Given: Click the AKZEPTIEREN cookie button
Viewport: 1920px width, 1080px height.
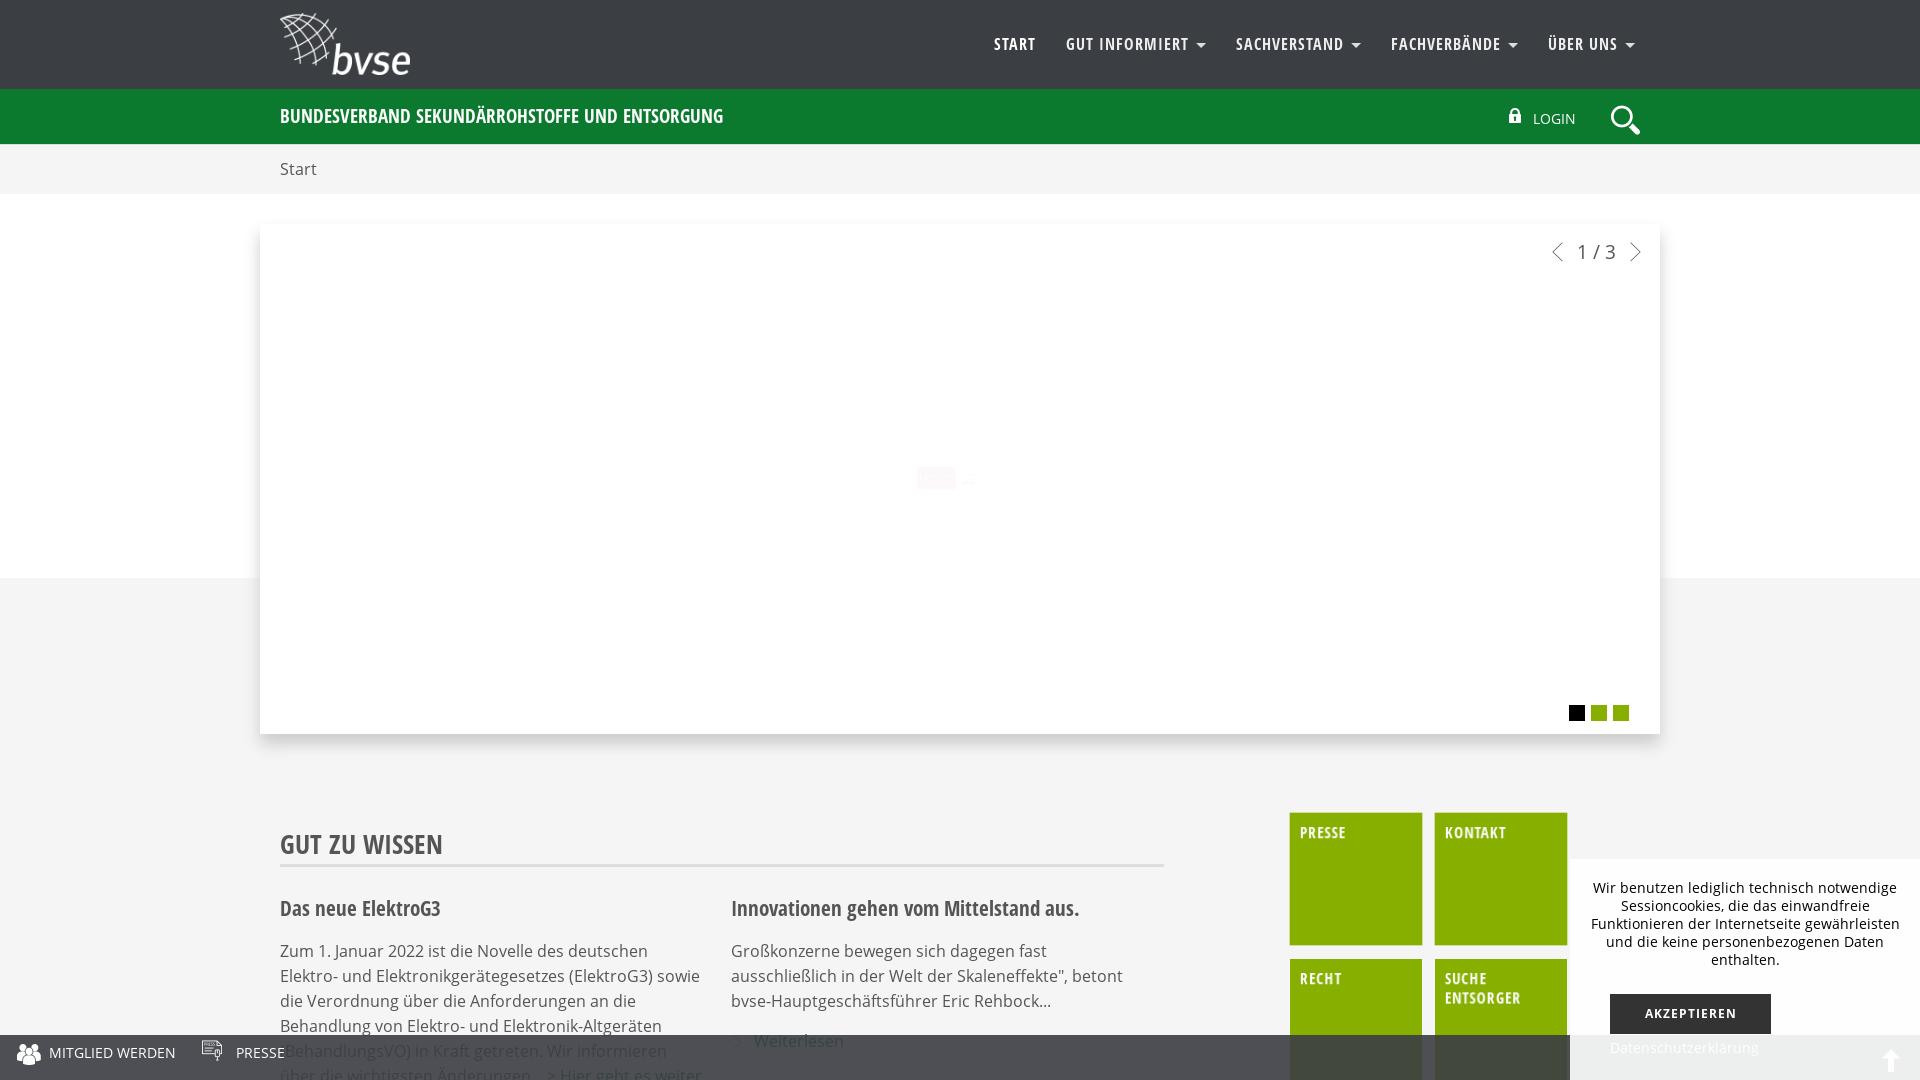Looking at the screenshot, I should pos(1689,1013).
